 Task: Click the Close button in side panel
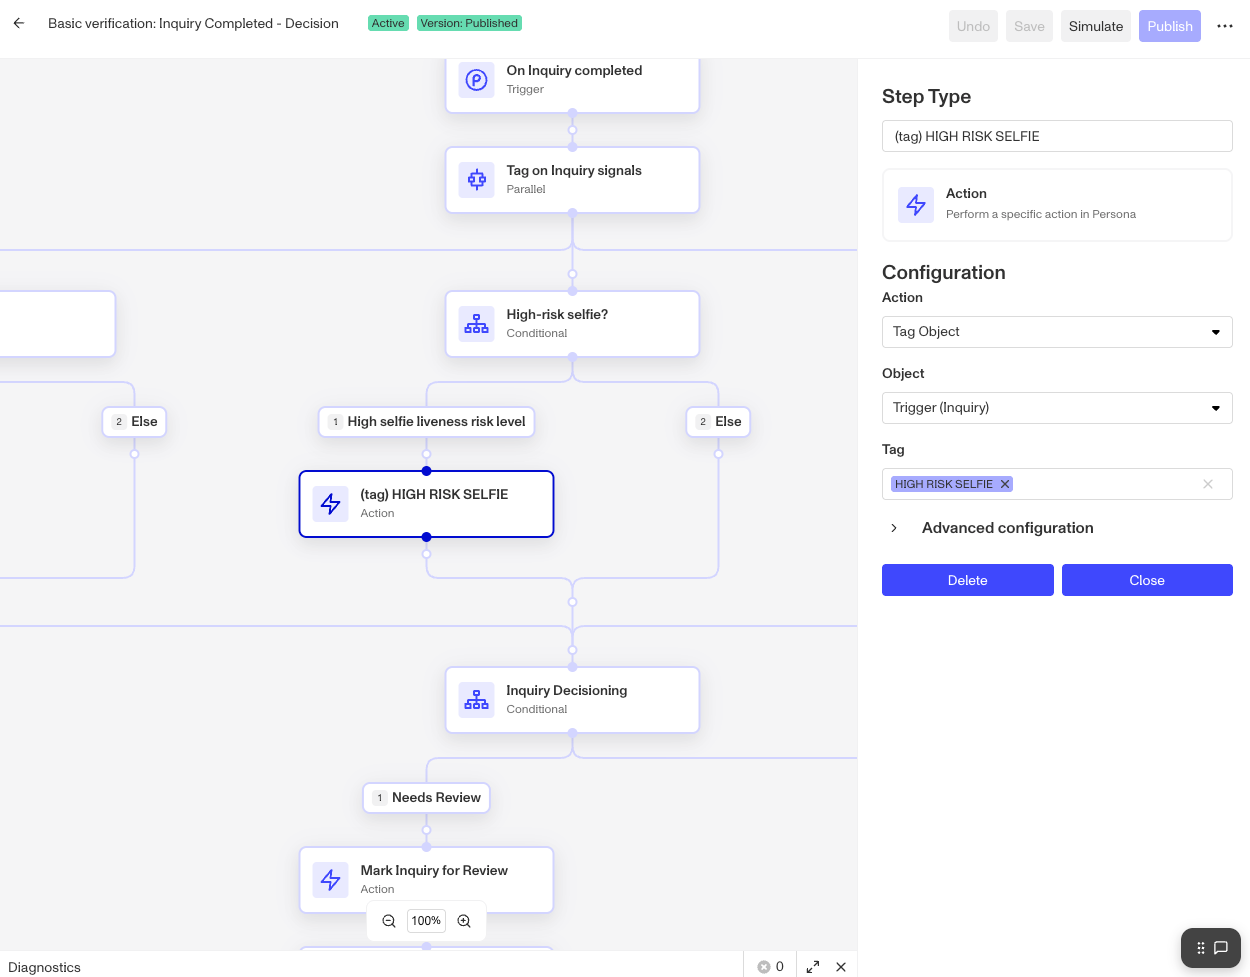click(1147, 580)
